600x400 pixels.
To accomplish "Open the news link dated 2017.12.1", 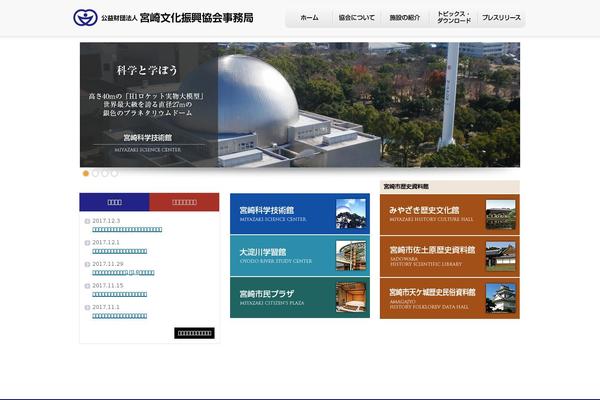I will tap(119, 251).
